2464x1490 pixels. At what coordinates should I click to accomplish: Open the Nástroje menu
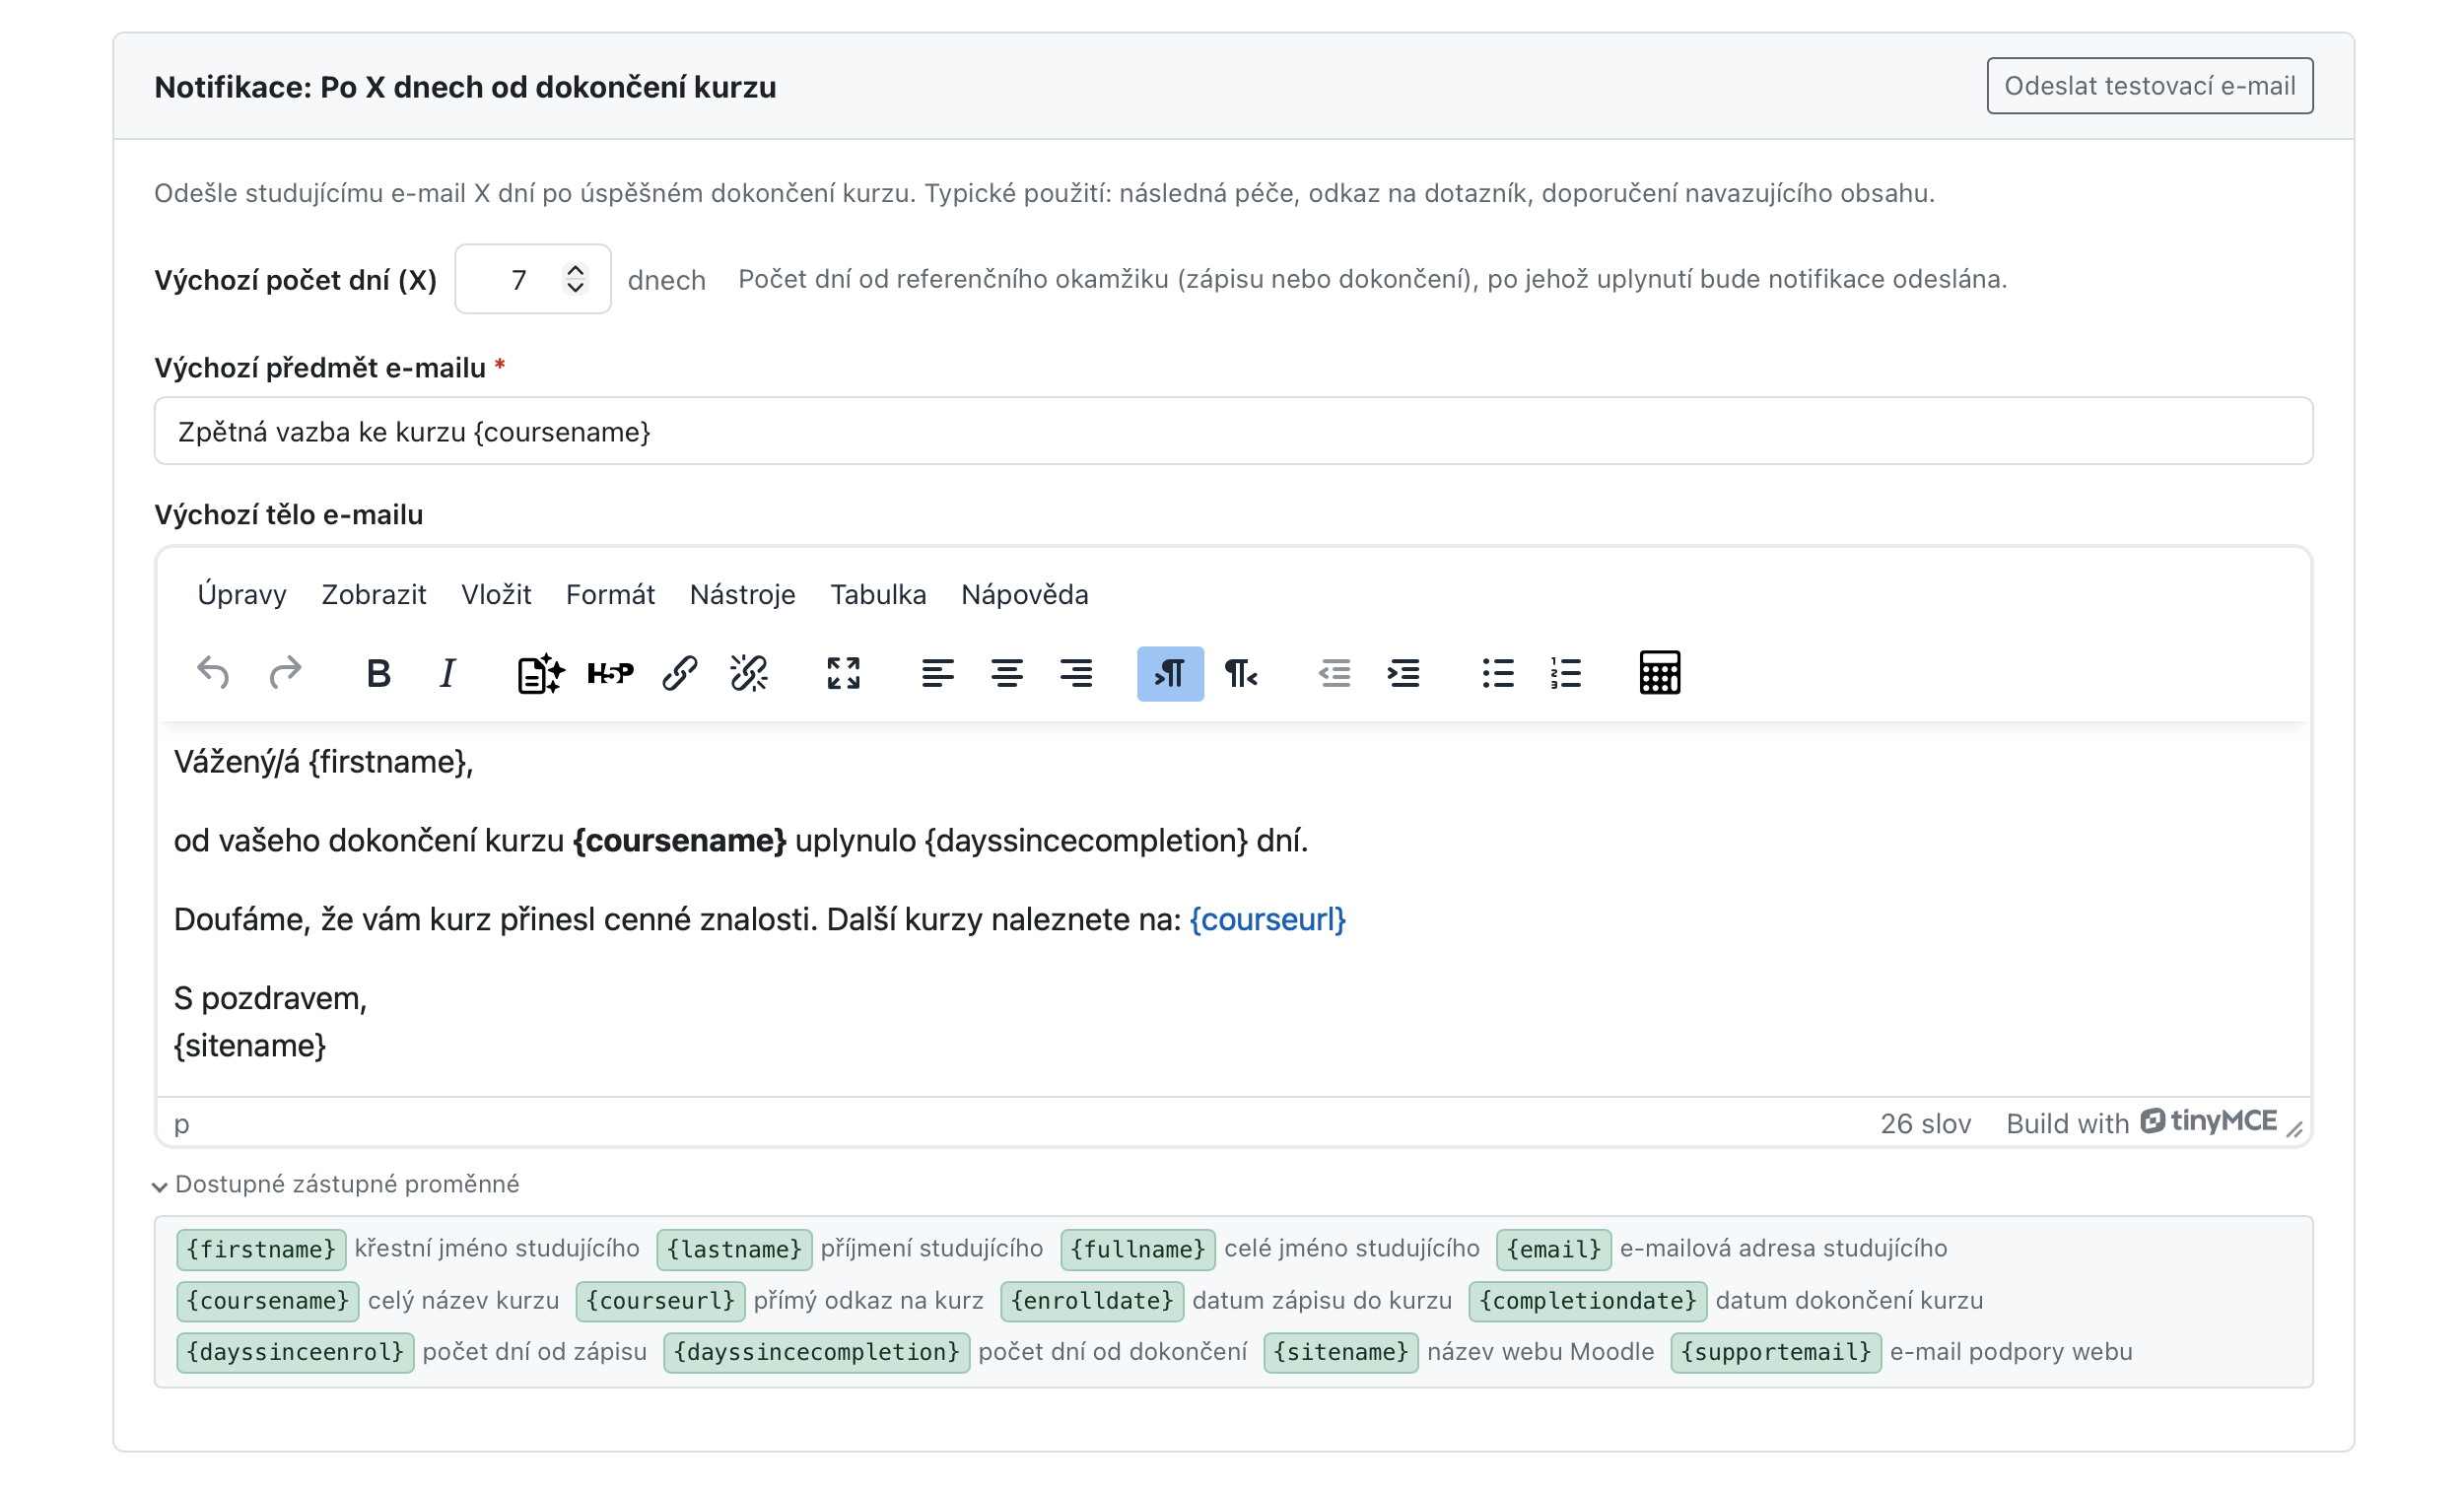(x=743, y=595)
